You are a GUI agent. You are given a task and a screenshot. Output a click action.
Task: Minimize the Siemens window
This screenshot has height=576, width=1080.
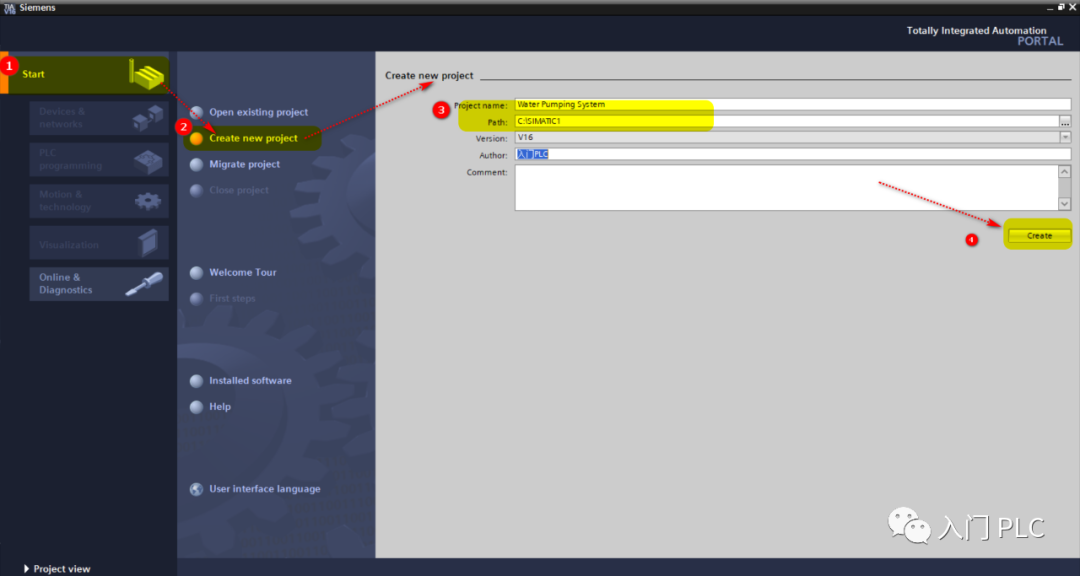coord(1049,7)
